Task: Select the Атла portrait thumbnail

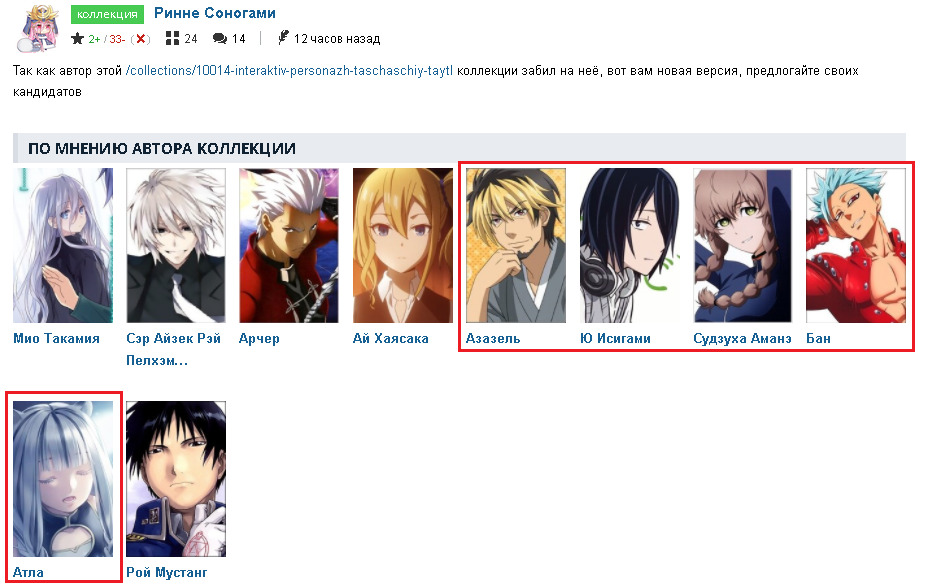Action: (x=63, y=479)
